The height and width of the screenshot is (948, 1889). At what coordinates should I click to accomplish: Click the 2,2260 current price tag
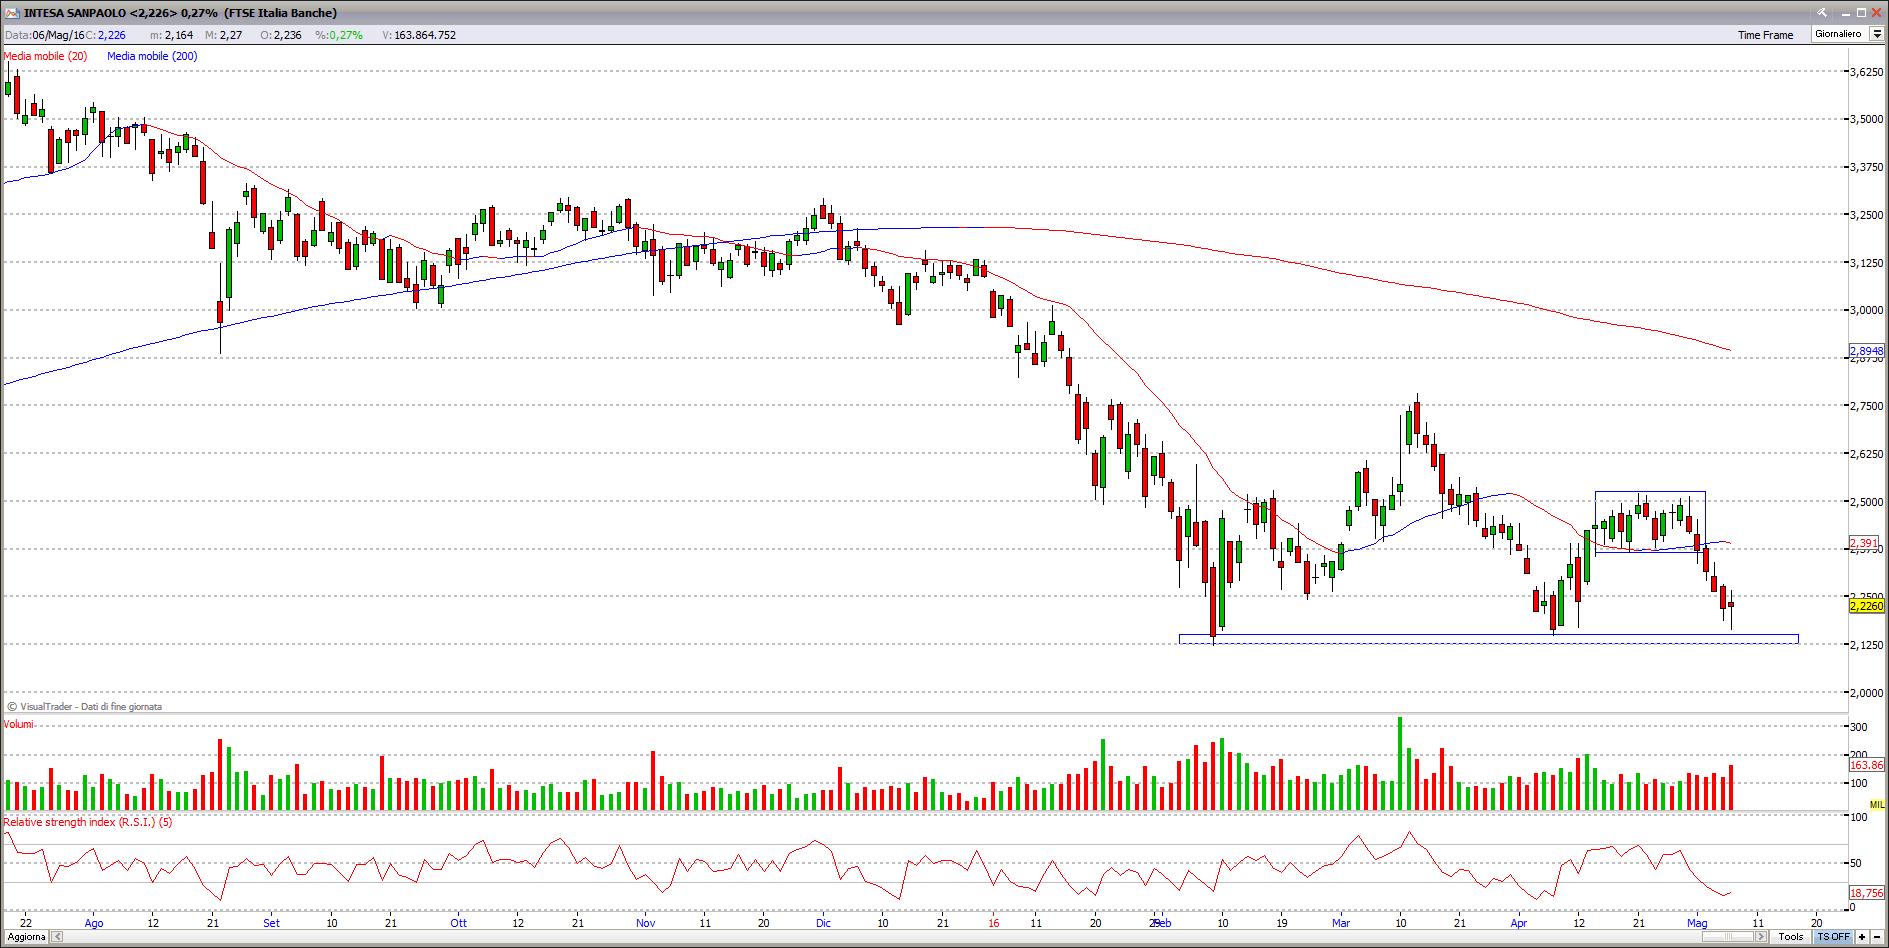coord(1866,606)
